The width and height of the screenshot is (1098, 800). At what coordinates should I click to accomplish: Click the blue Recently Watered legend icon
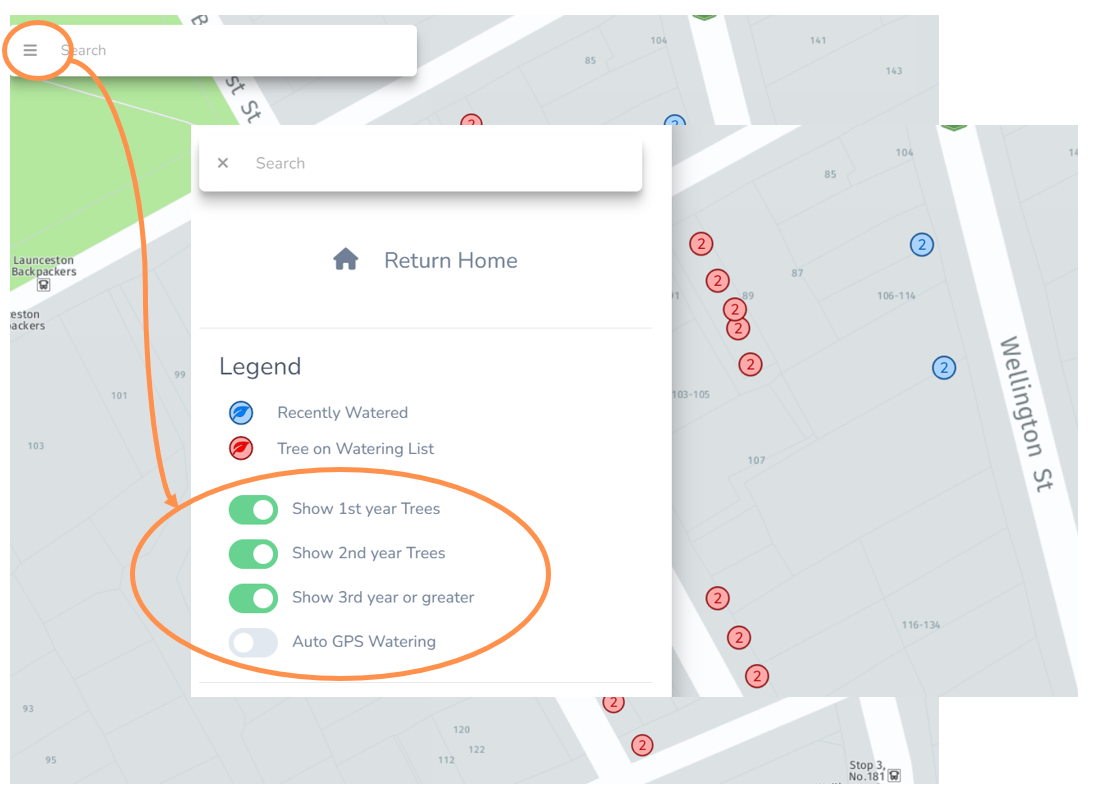[x=241, y=413]
